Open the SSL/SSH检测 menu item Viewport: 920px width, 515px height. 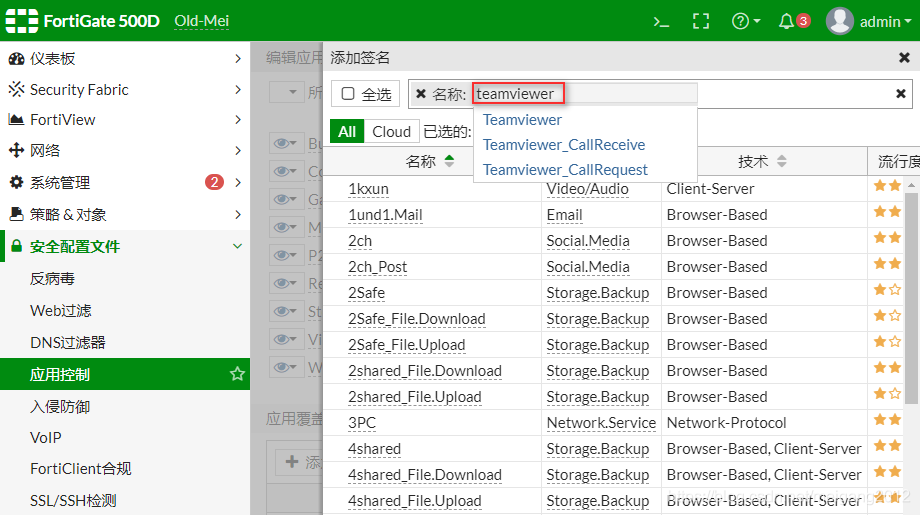(73, 501)
